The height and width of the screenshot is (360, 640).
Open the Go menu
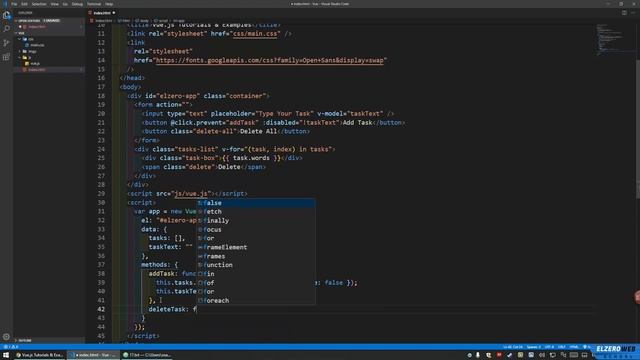(x=65, y=4)
